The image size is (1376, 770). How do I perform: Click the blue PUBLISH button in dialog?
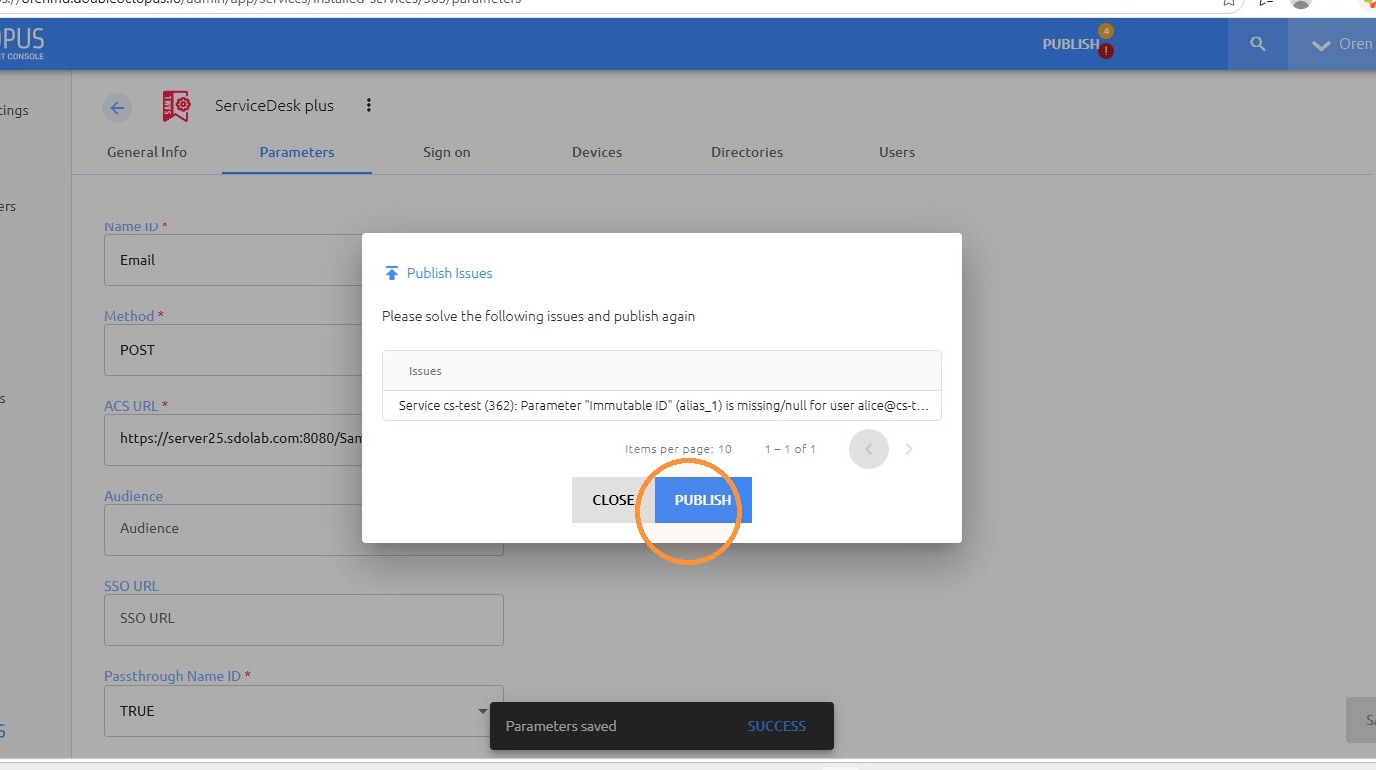pyautogui.click(x=703, y=500)
